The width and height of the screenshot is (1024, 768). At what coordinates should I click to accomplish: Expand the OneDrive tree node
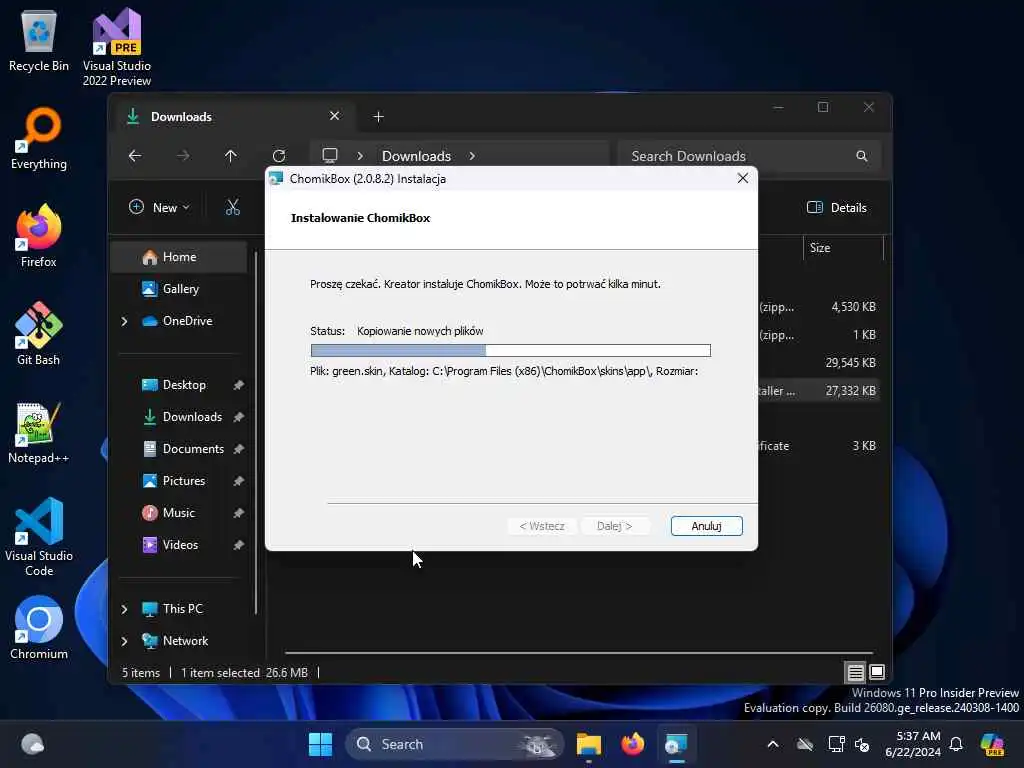click(124, 321)
